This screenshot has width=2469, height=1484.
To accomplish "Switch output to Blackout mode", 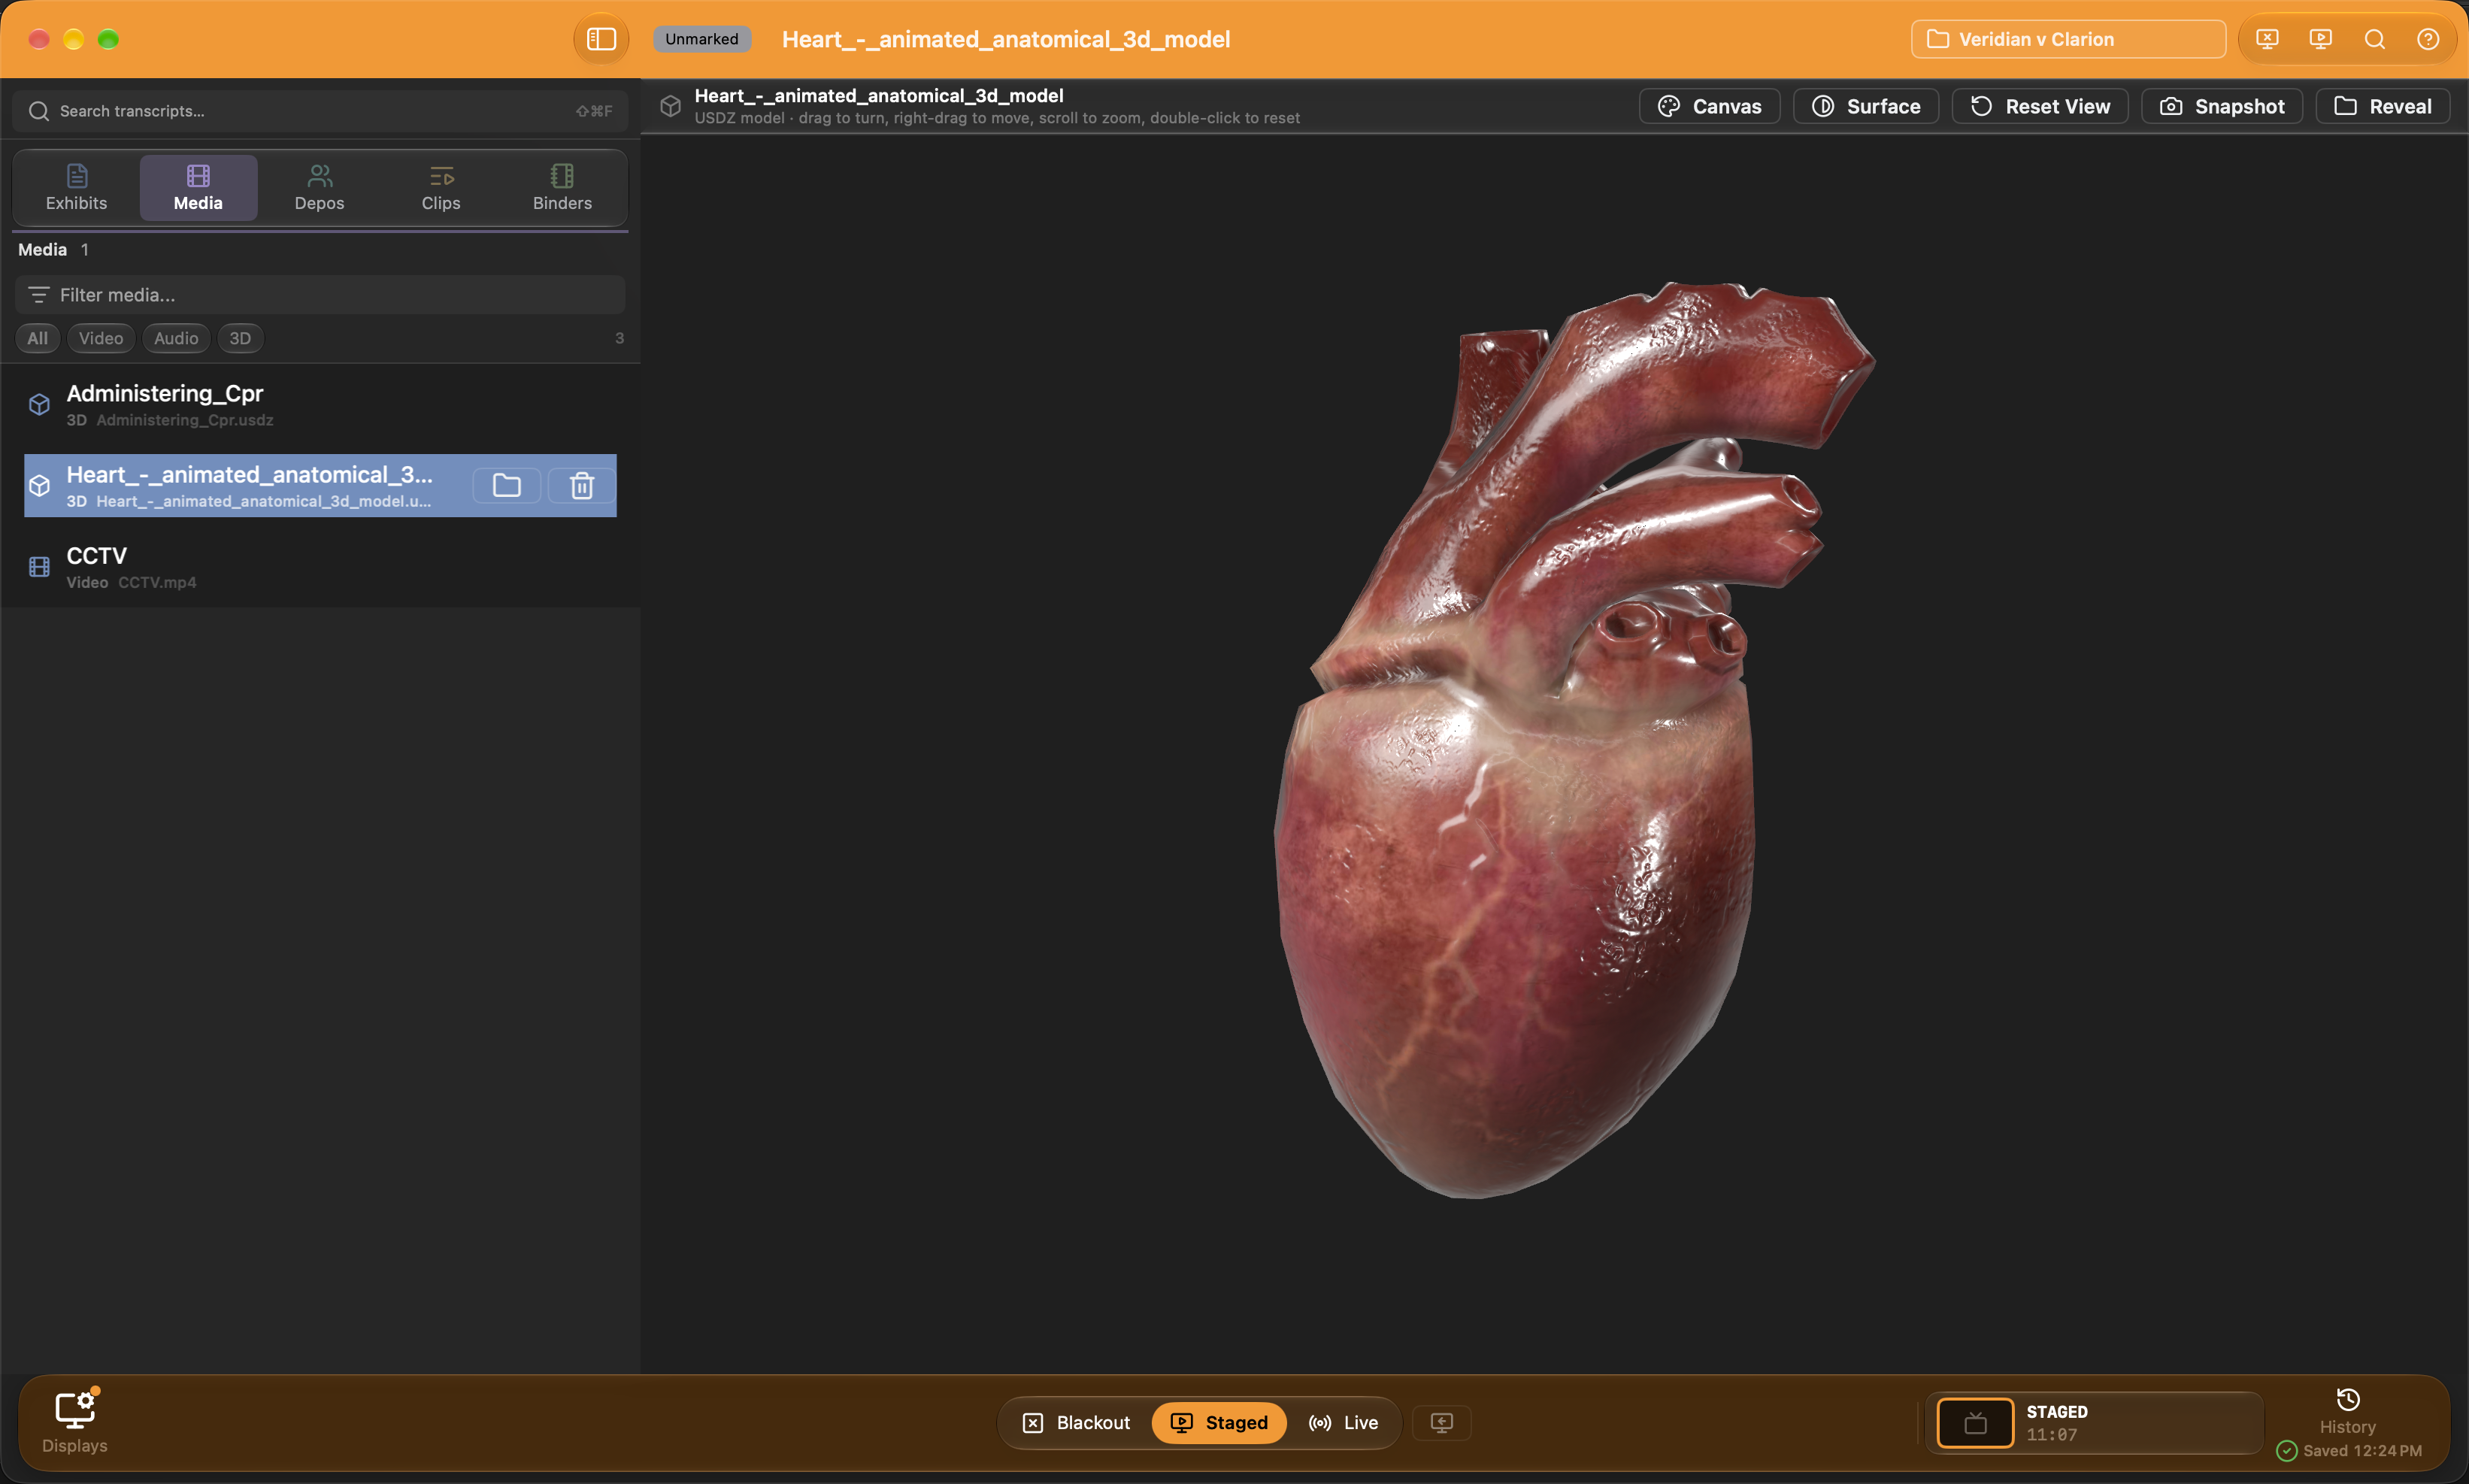I will pos(1076,1423).
